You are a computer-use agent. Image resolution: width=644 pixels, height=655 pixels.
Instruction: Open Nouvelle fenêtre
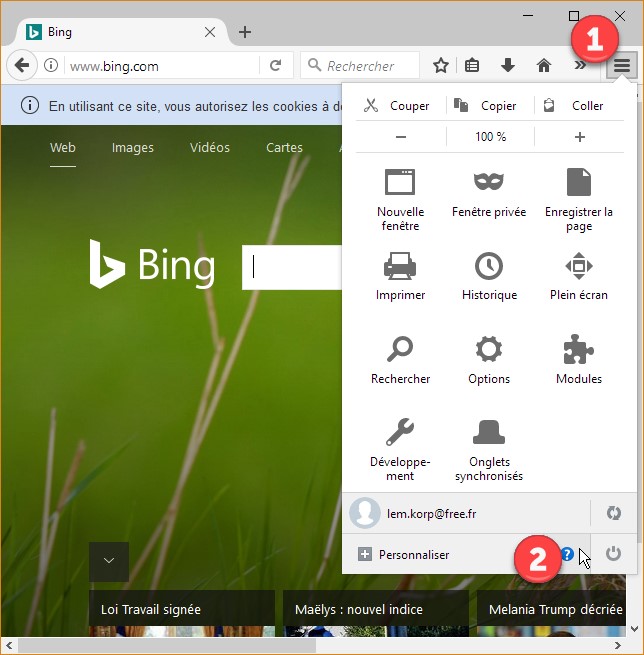pos(400,200)
